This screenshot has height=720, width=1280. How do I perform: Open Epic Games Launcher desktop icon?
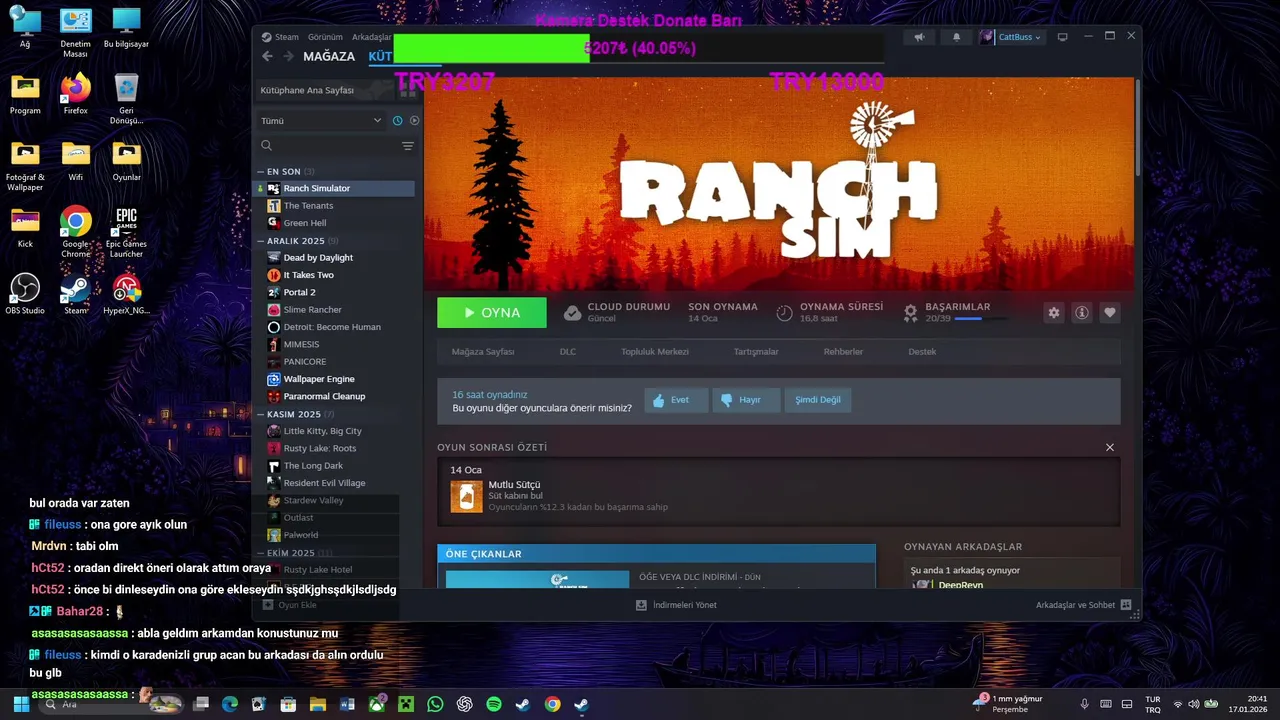126,233
